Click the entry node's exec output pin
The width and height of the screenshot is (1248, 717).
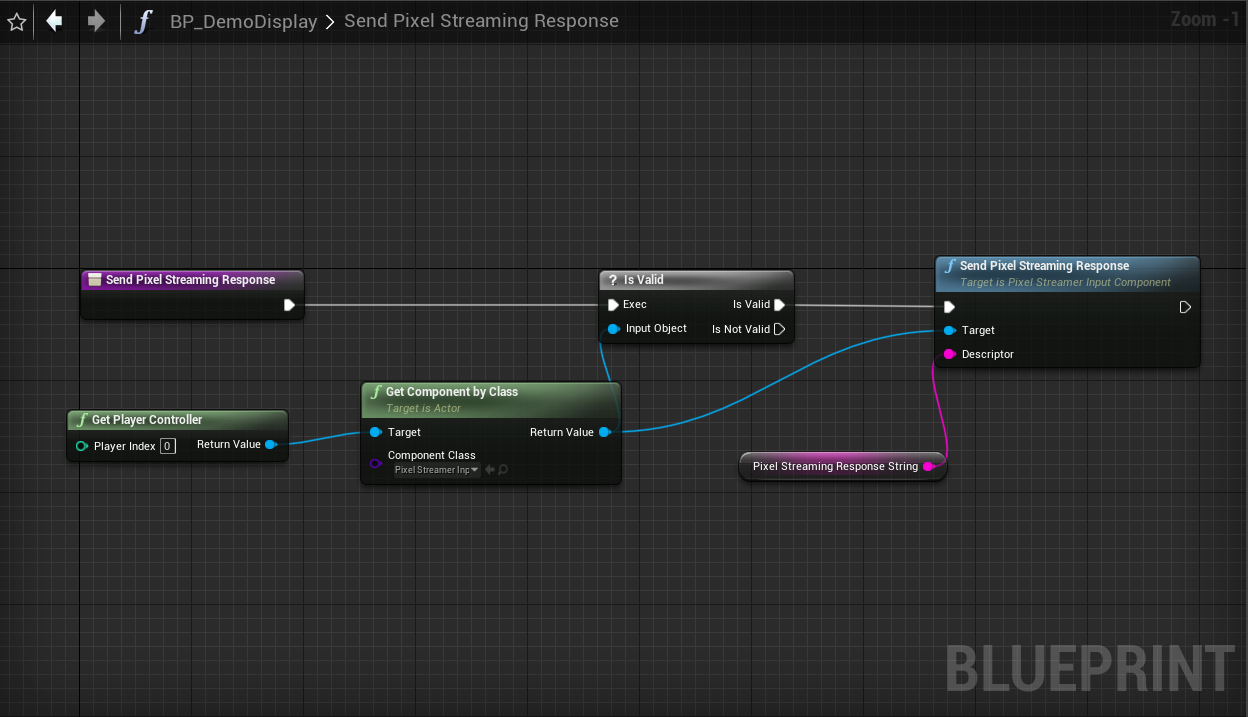(289, 305)
